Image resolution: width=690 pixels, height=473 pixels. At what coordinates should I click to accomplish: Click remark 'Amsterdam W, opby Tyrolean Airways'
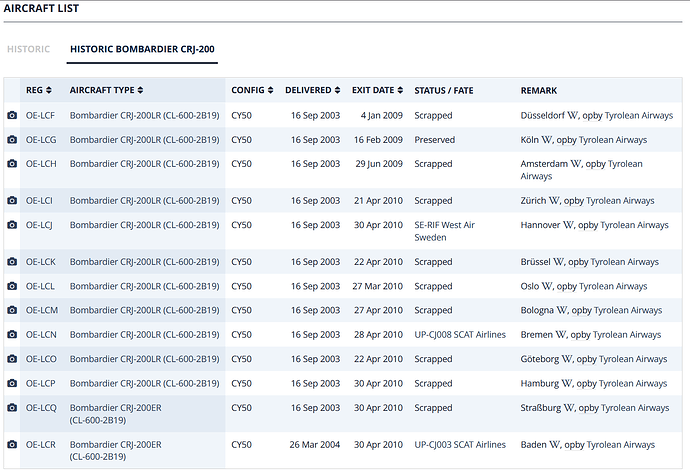pos(582,170)
